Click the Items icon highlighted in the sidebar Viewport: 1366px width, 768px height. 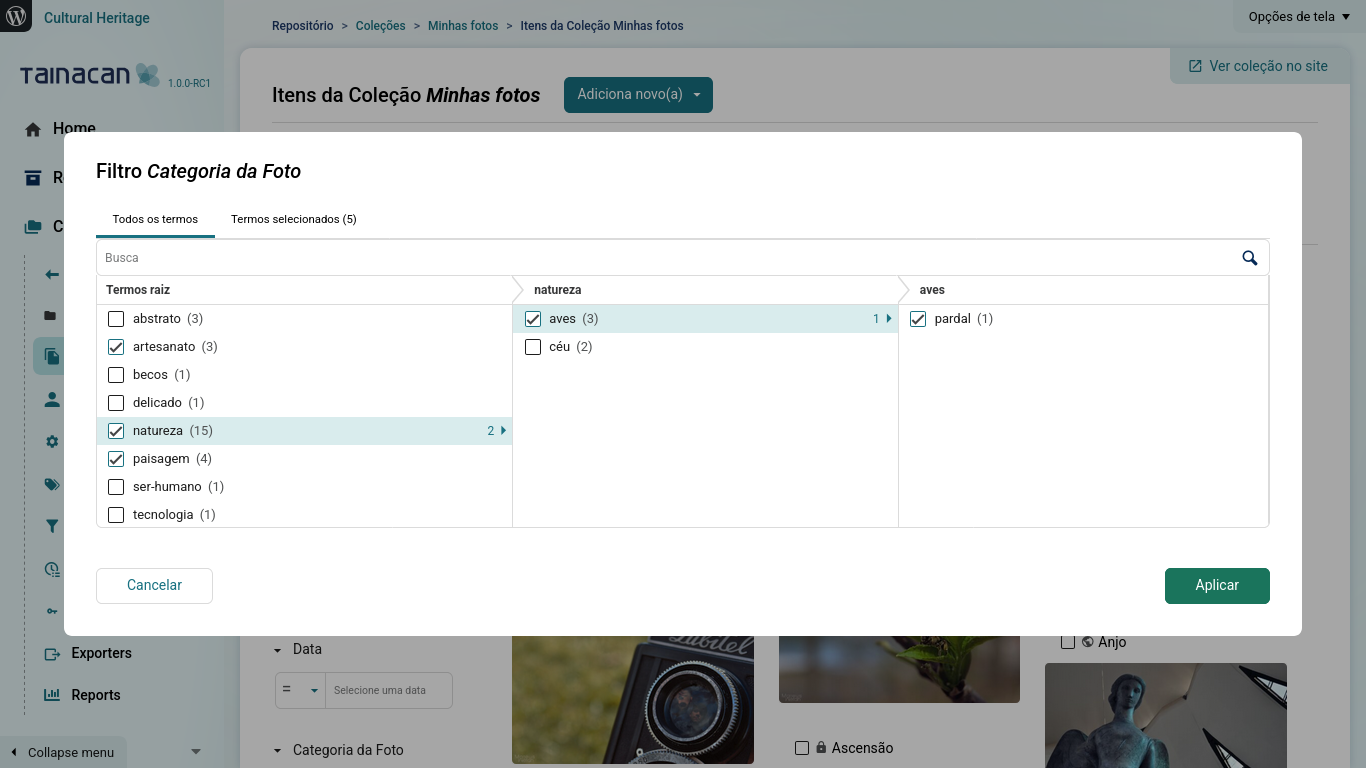click(51, 356)
